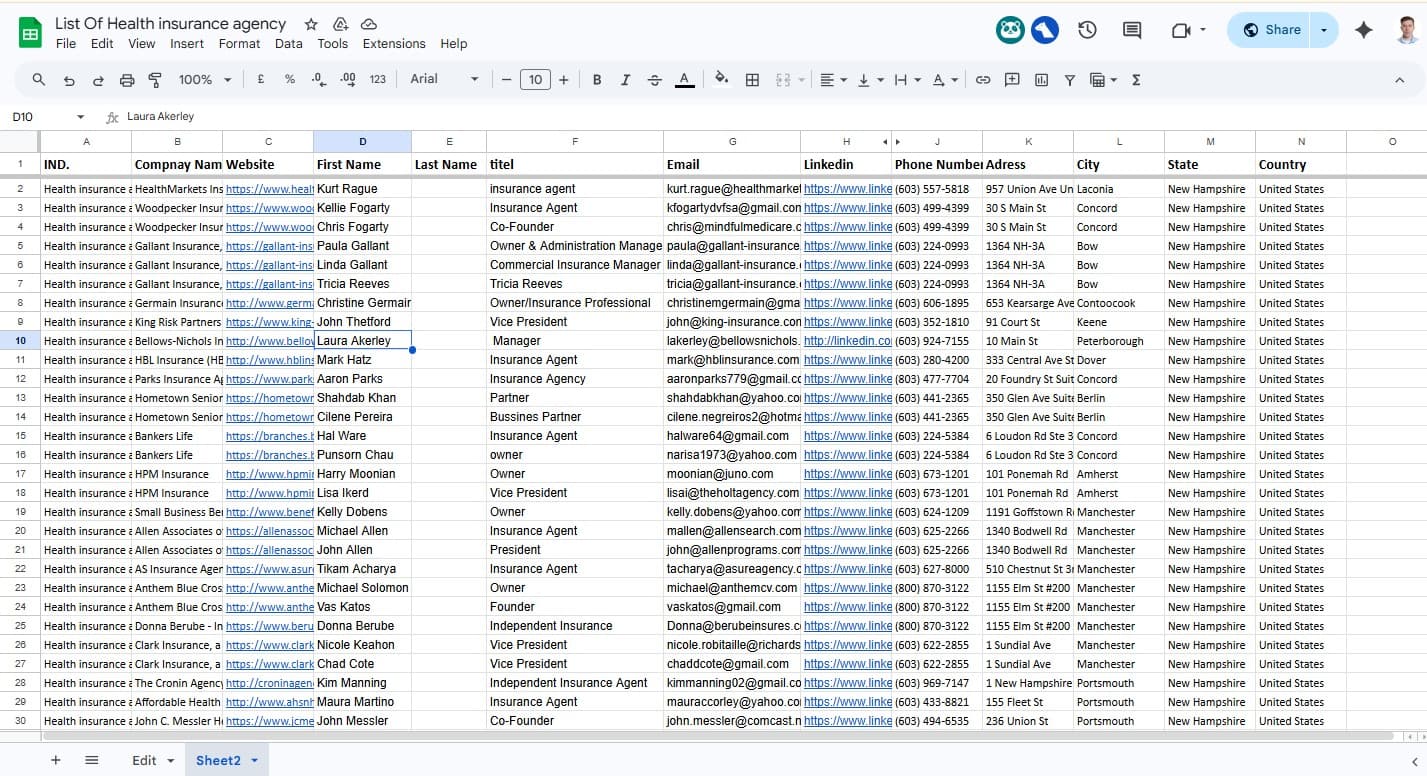Open the Insert menu
This screenshot has width=1427, height=776.
pyautogui.click(x=187, y=44)
